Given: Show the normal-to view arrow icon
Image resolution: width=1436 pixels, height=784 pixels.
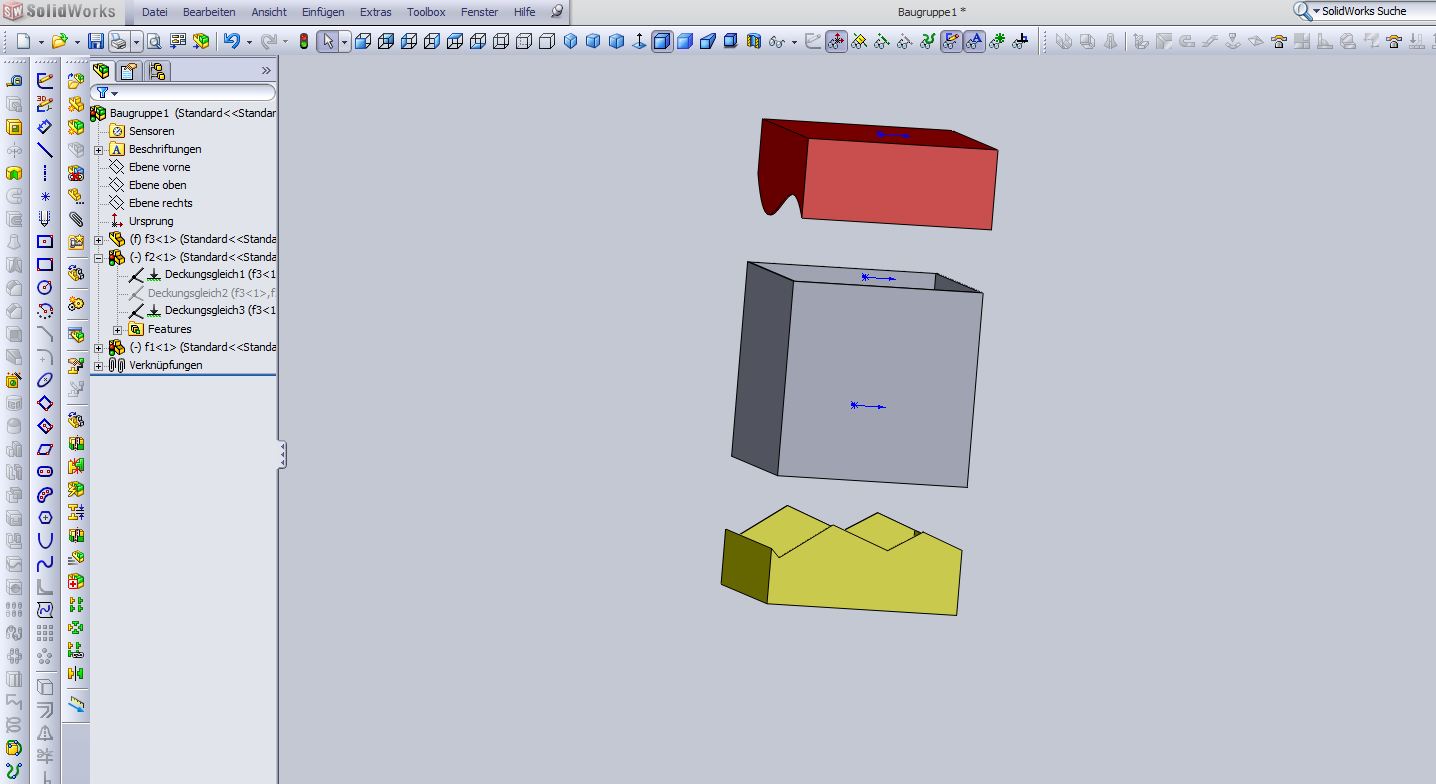Looking at the screenshot, I should (x=640, y=41).
